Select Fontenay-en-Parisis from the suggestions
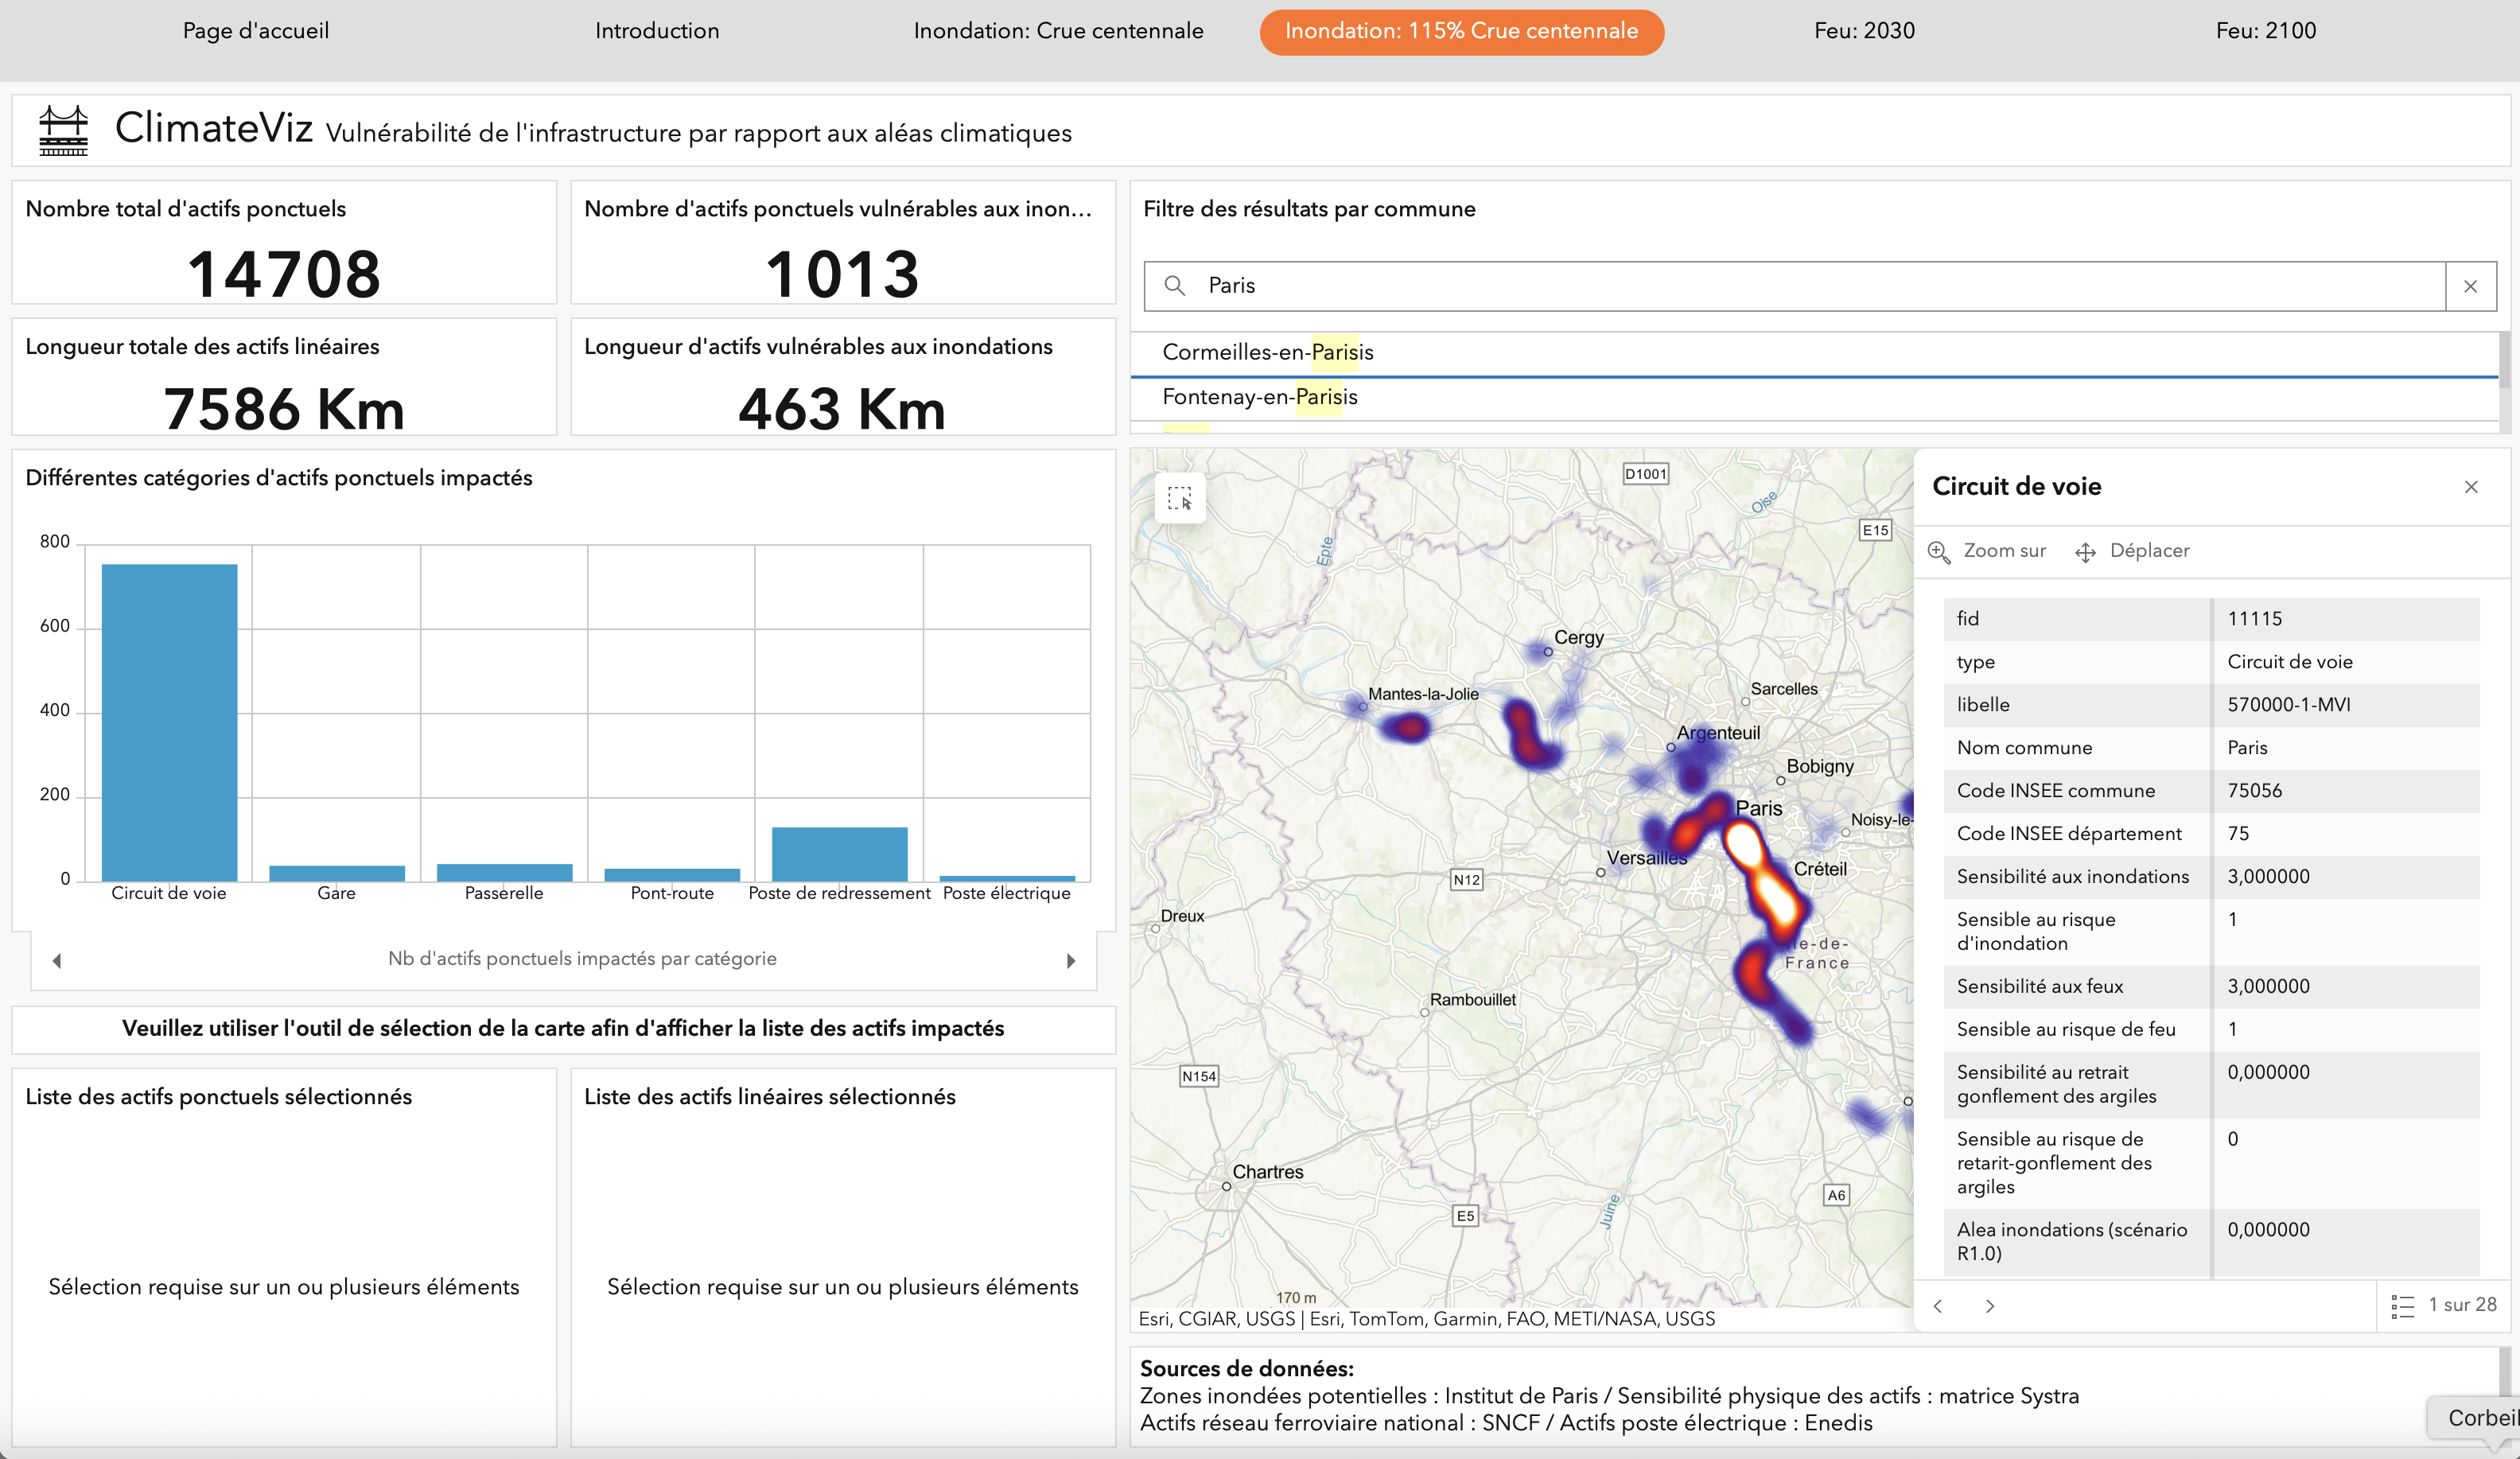The height and width of the screenshot is (1459, 2520). (1259, 398)
